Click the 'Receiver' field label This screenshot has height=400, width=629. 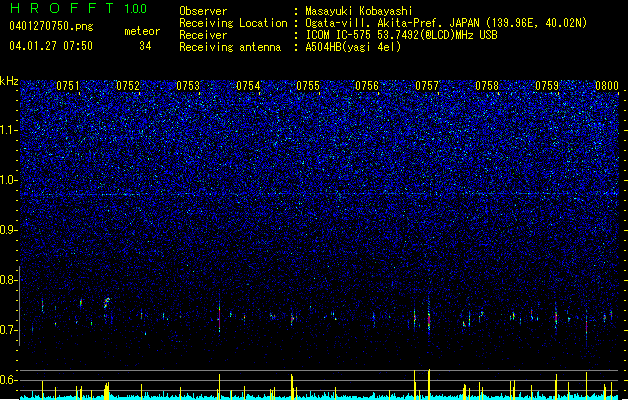(x=203, y=35)
